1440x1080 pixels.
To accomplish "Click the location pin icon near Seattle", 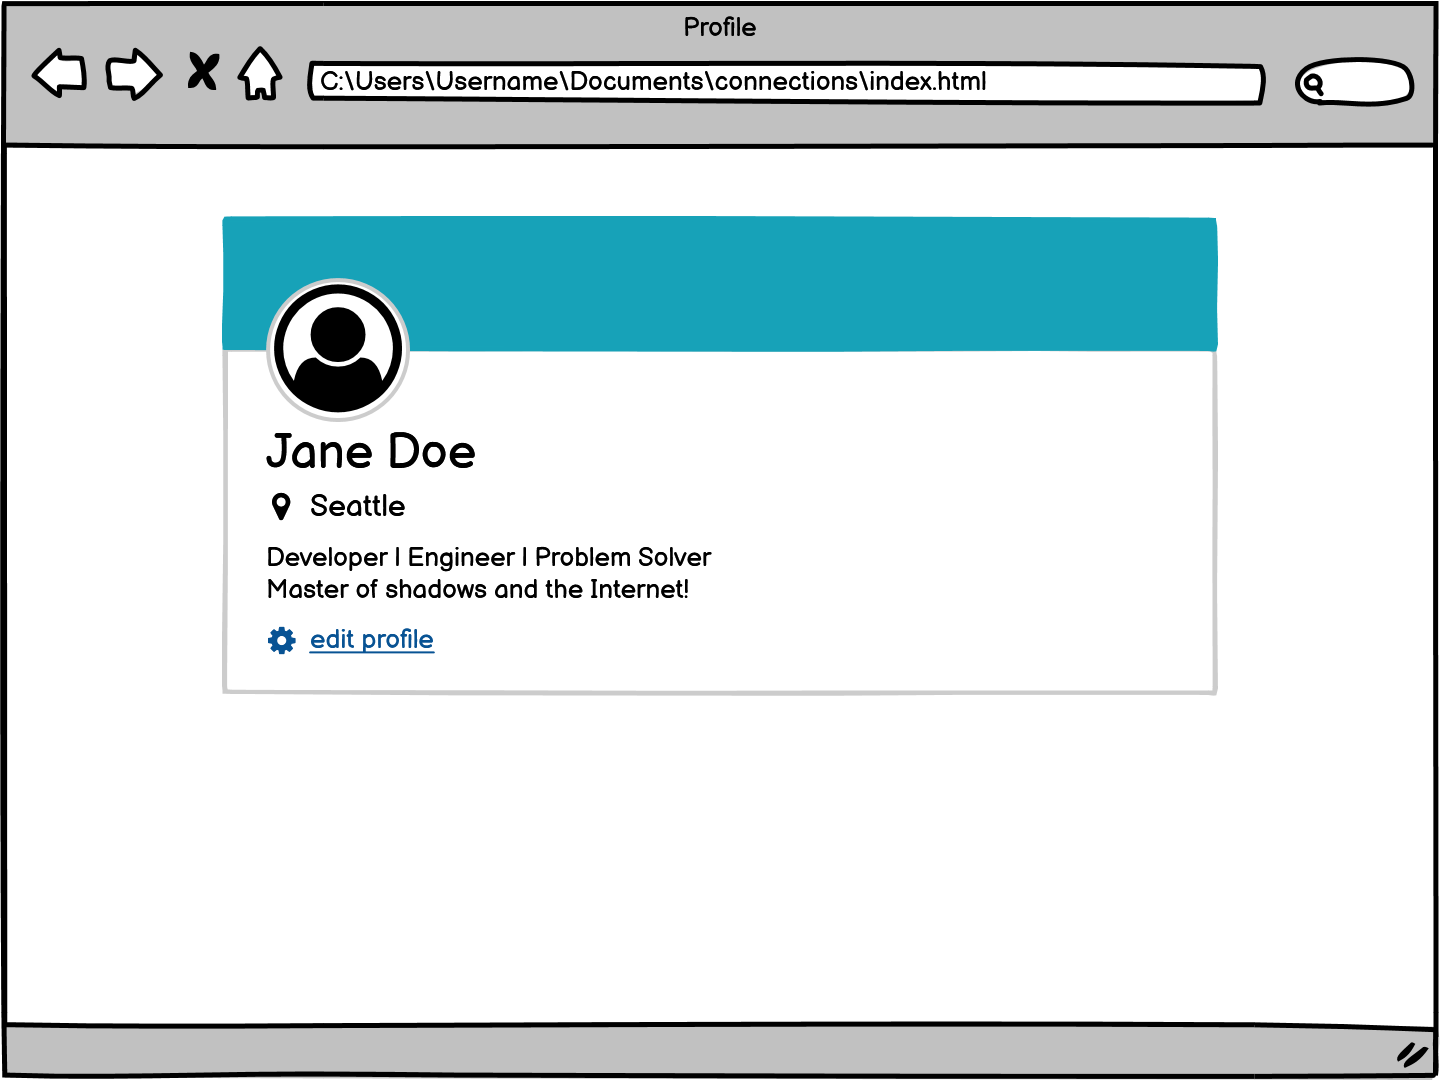I will 281,506.
